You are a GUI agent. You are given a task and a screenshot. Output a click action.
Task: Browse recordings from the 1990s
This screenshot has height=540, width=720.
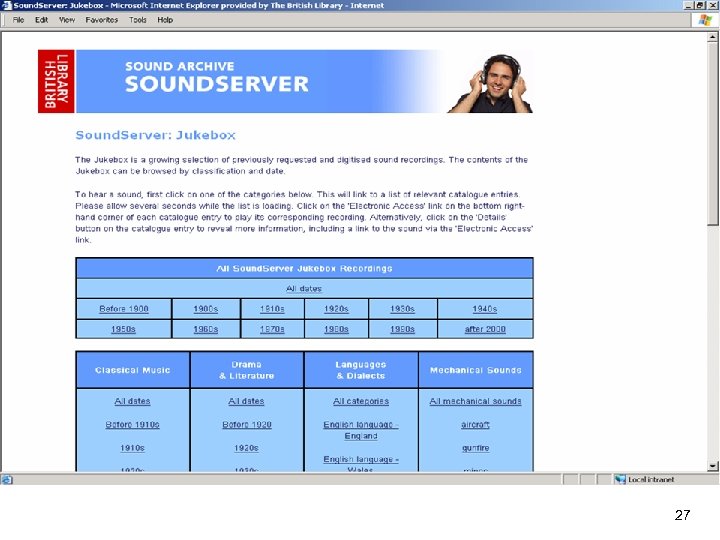pos(402,329)
